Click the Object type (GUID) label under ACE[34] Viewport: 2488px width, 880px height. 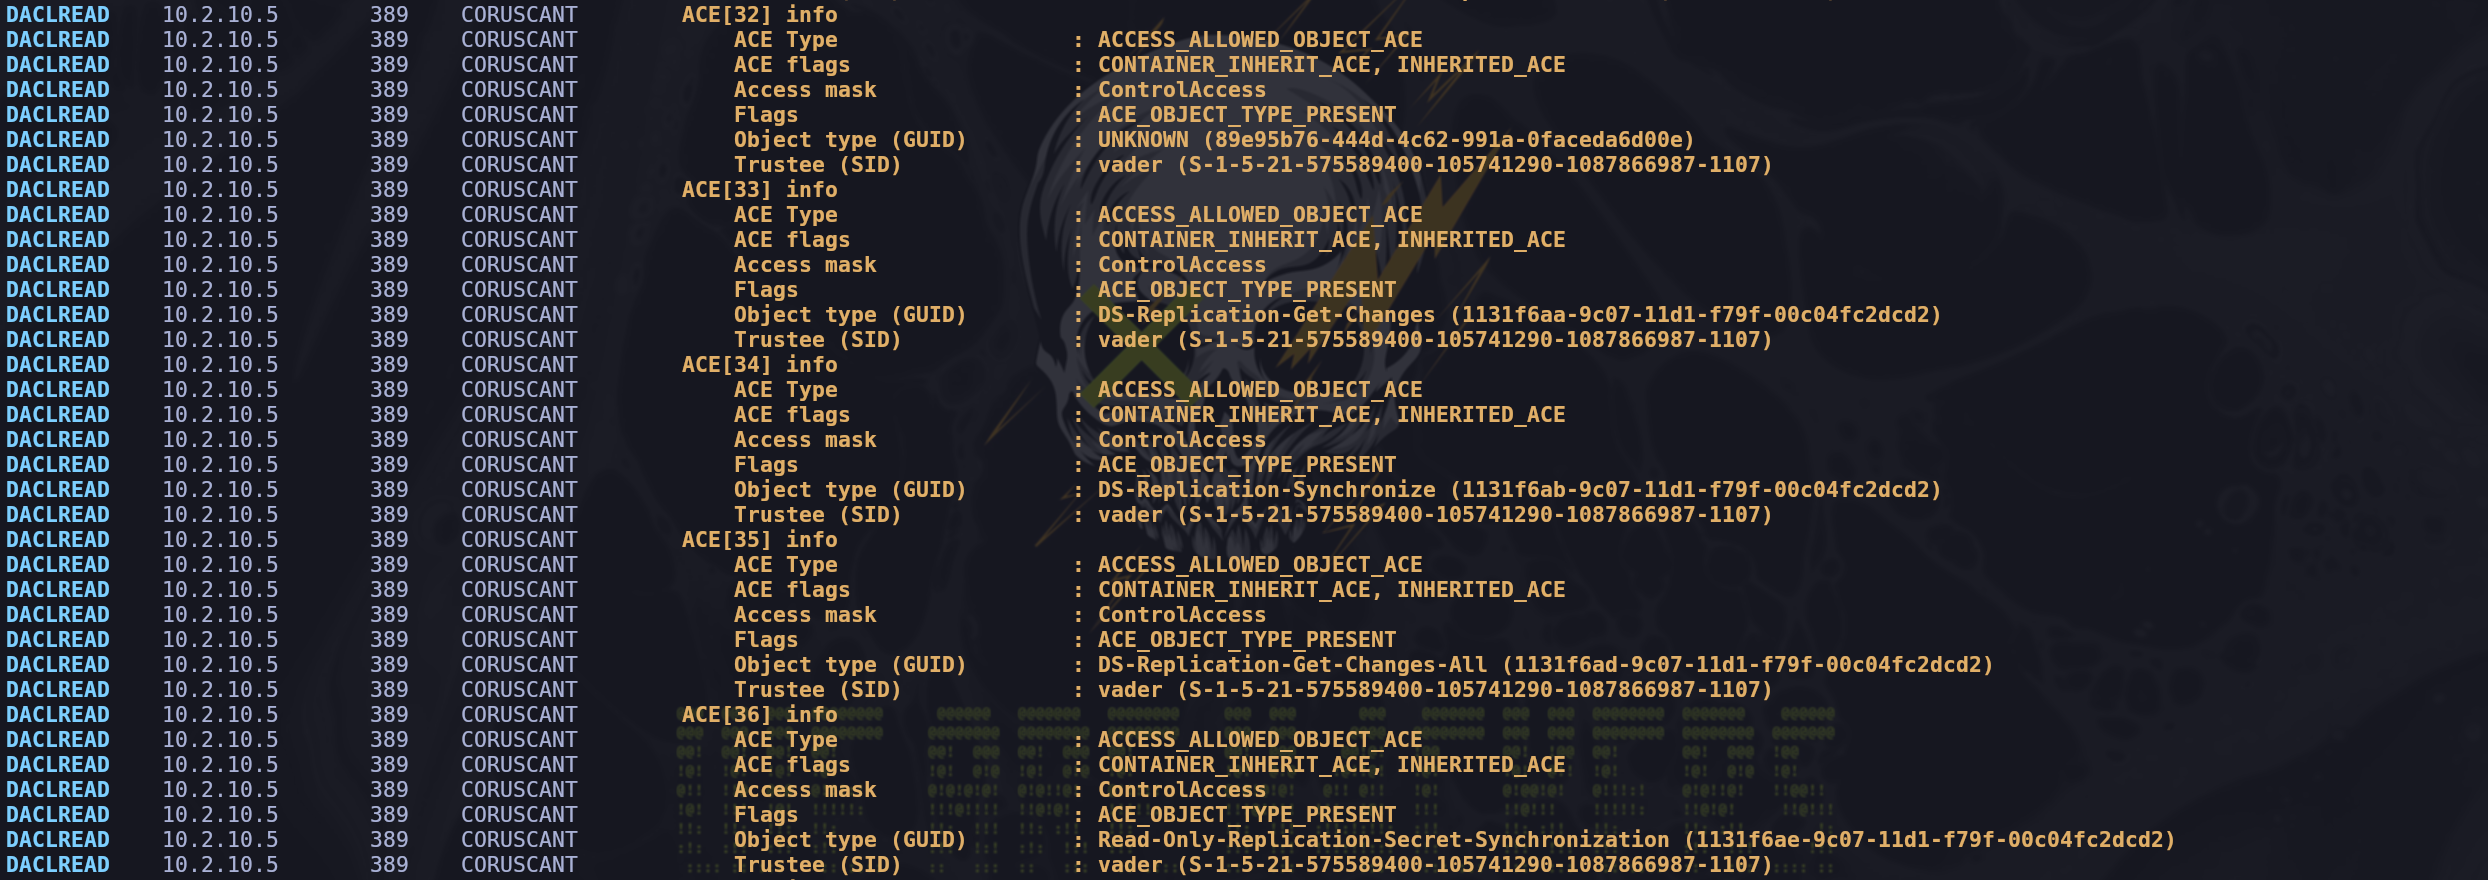pyautogui.click(x=849, y=490)
